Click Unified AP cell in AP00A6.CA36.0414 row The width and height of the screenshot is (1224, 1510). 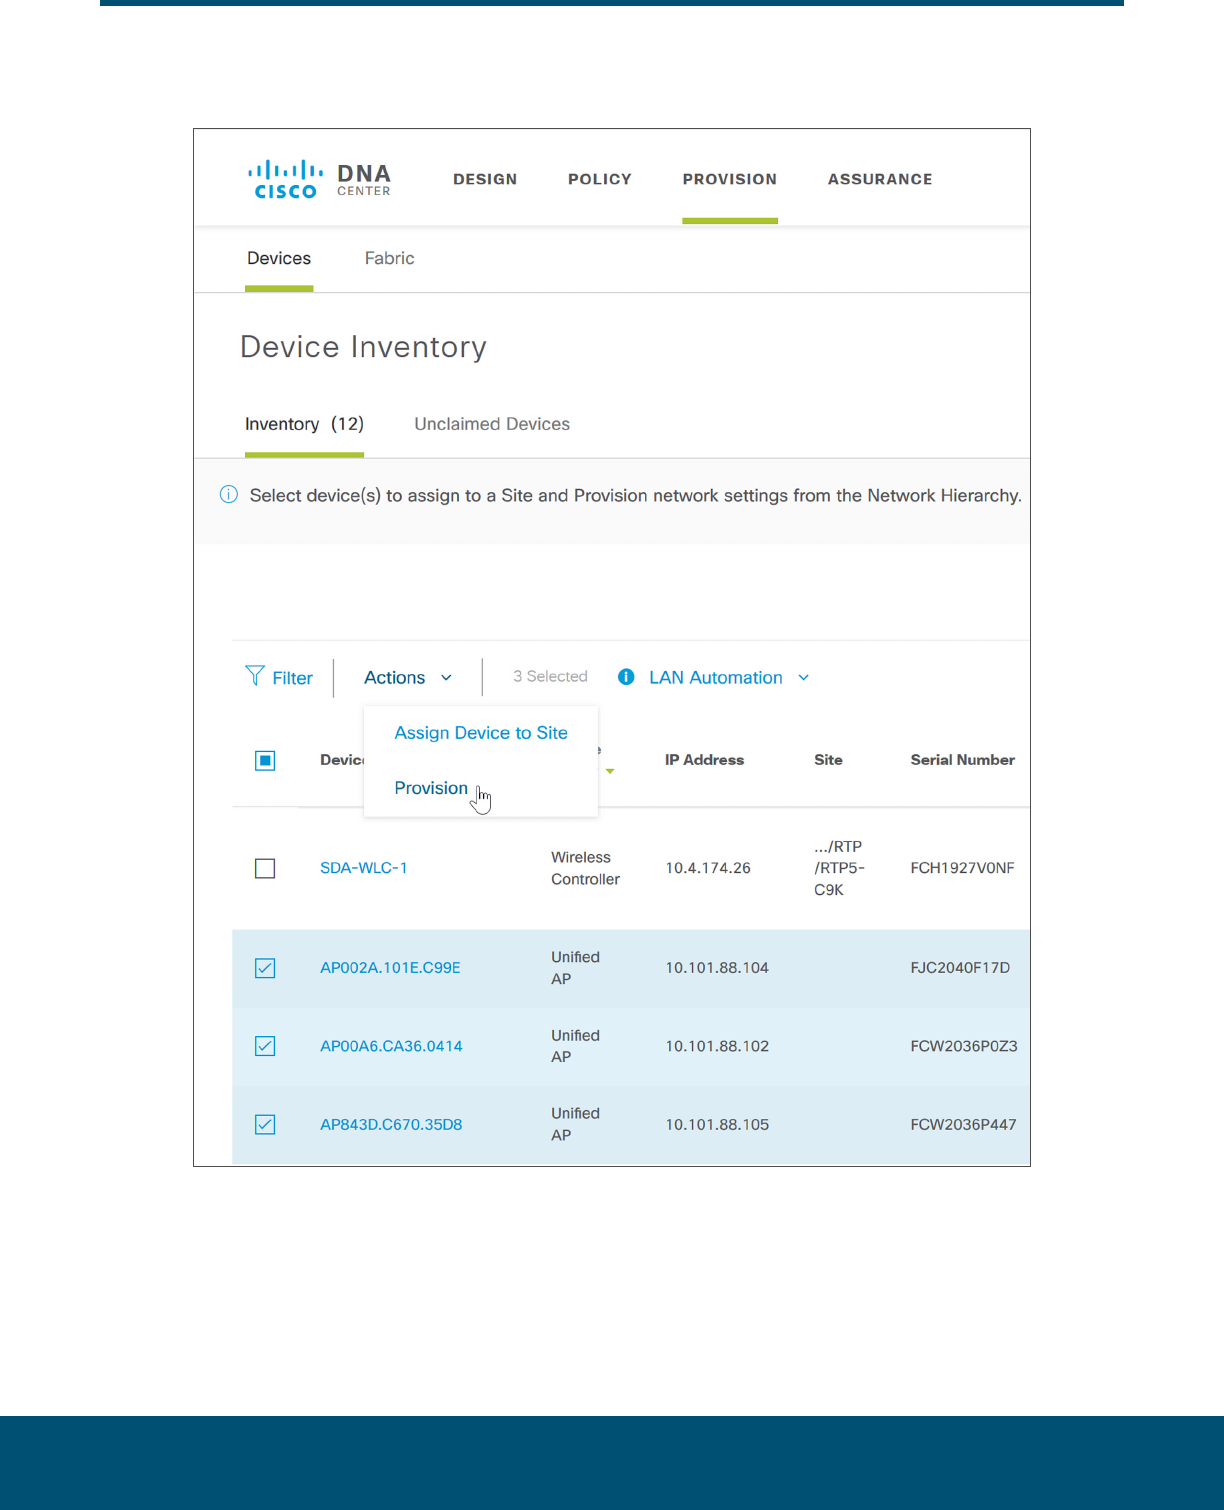[575, 1046]
